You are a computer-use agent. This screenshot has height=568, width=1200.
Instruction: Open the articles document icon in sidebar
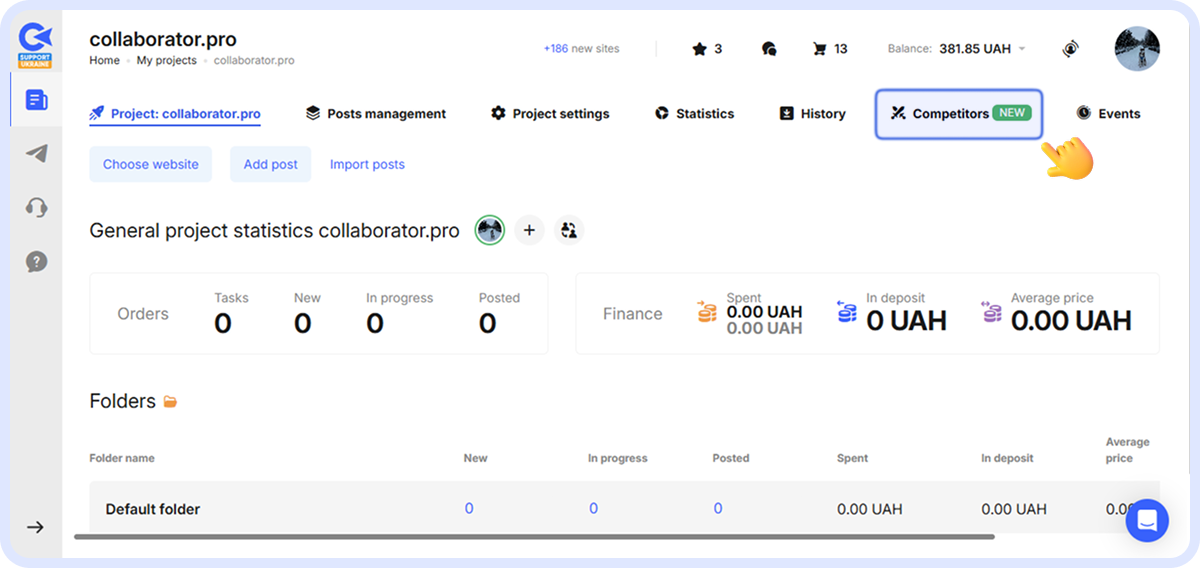coord(36,100)
